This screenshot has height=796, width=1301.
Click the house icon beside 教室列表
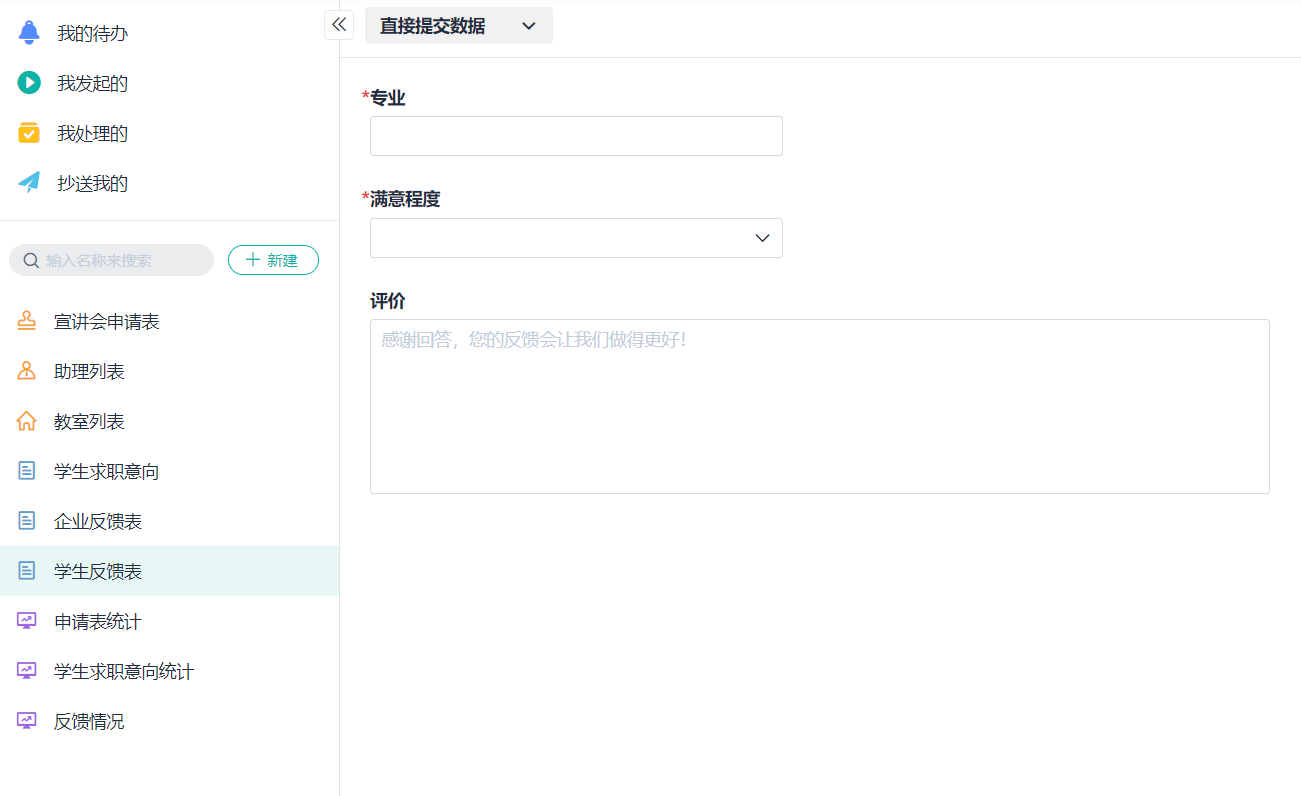27,421
